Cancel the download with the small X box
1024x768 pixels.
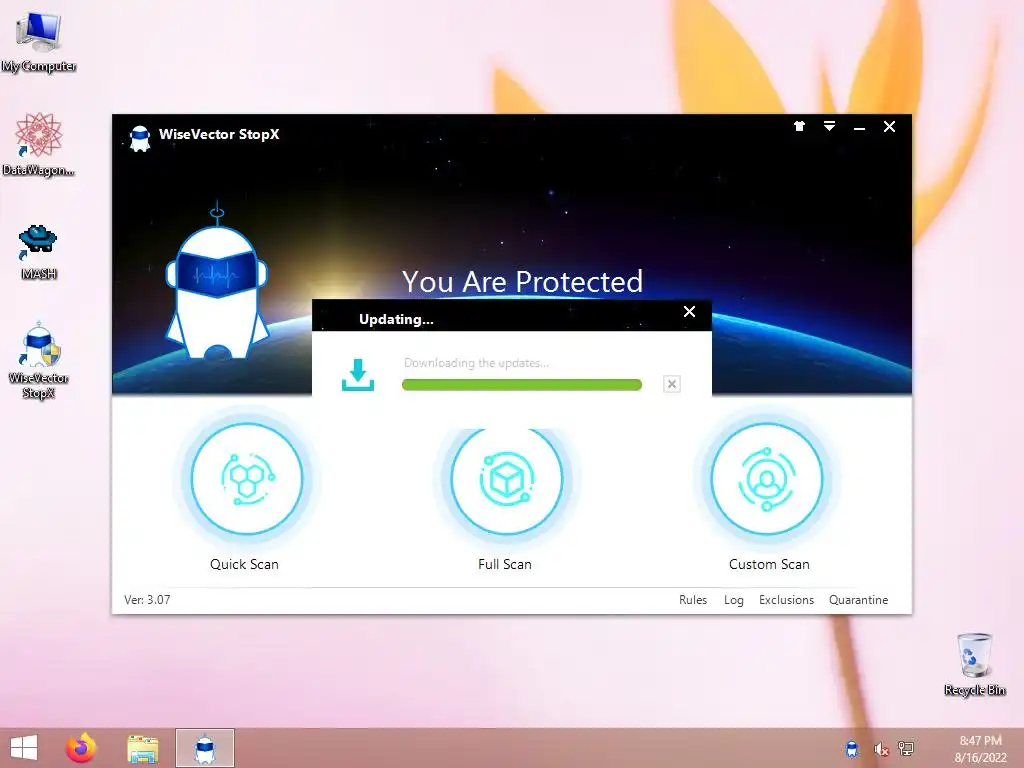tap(671, 384)
